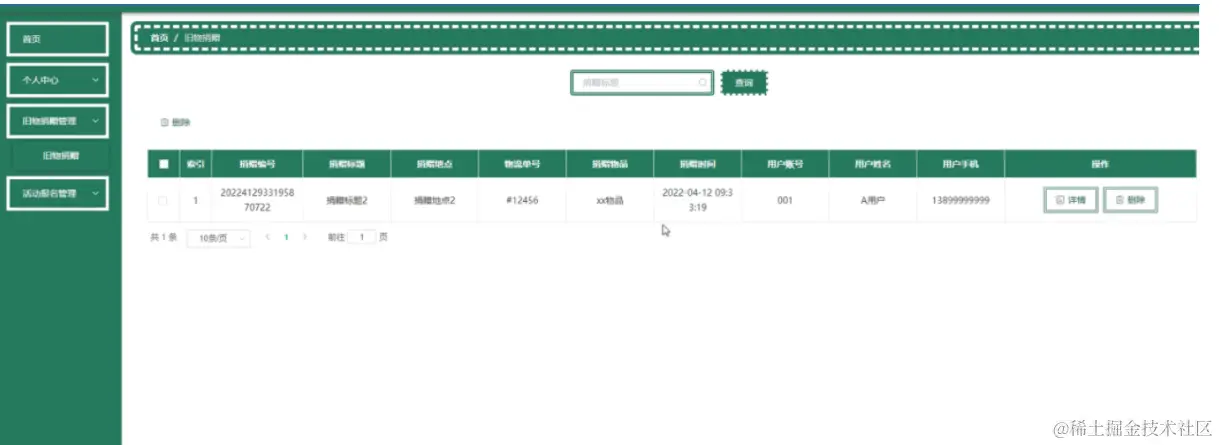
Task: Click the 2022-04-12 donation time cell
Action: [x=697, y=200]
